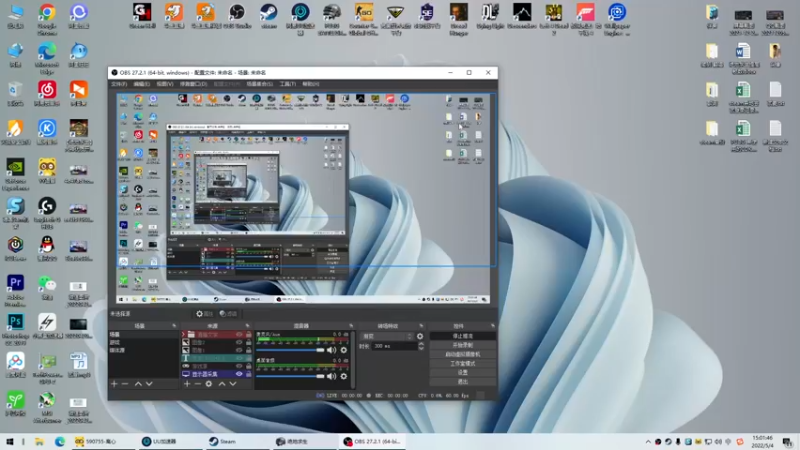Screen dimensions: 800x450
Task: Increase transition duration with up arrow
Action: point(421,344)
